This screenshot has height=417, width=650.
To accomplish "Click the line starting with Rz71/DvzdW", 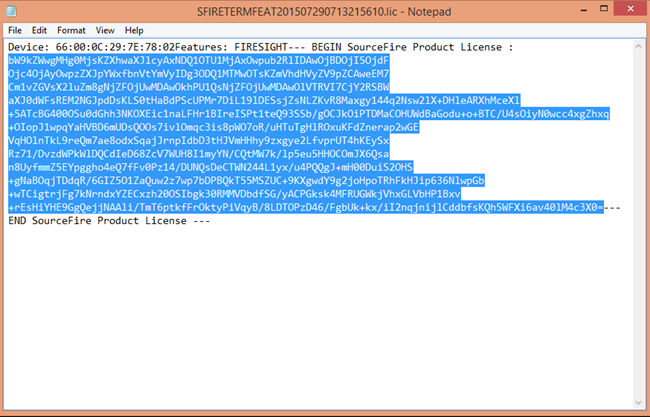I will click(199, 154).
